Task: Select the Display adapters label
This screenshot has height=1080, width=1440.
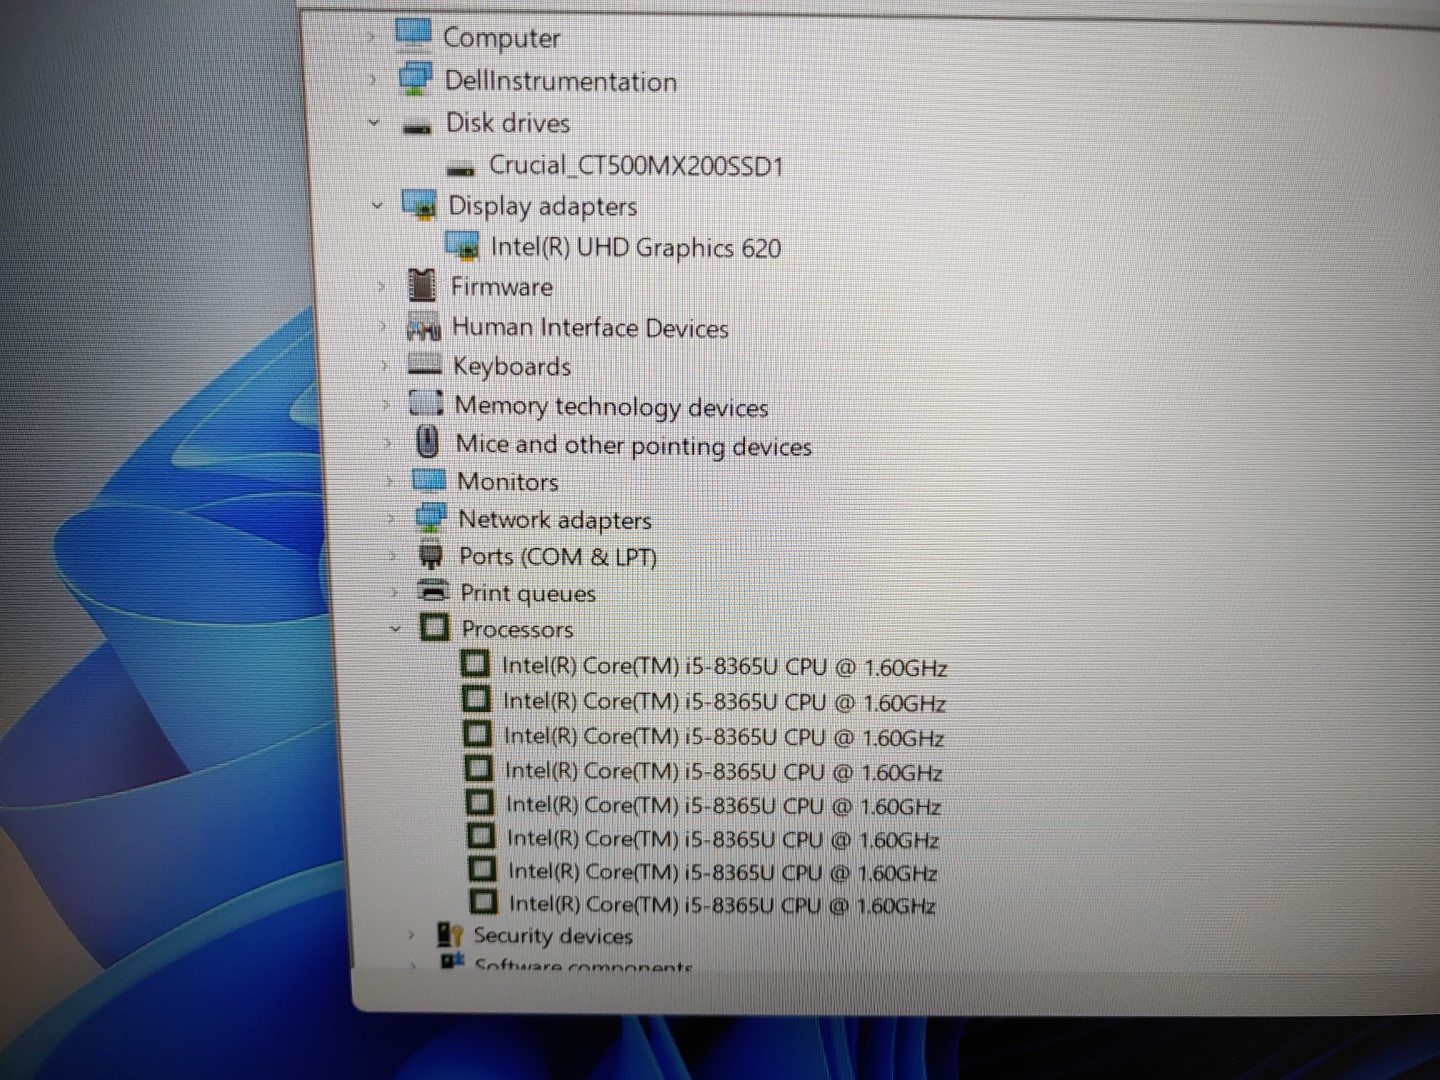Action: click(x=543, y=206)
